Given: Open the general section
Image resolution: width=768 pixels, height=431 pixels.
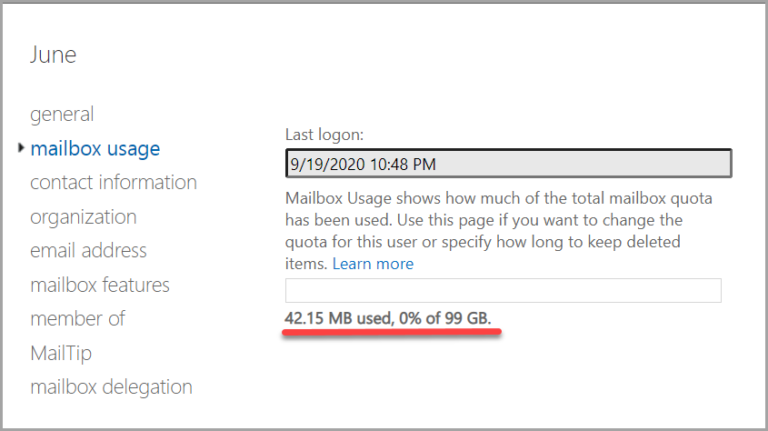Looking at the screenshot, I should tap(62, 114).
